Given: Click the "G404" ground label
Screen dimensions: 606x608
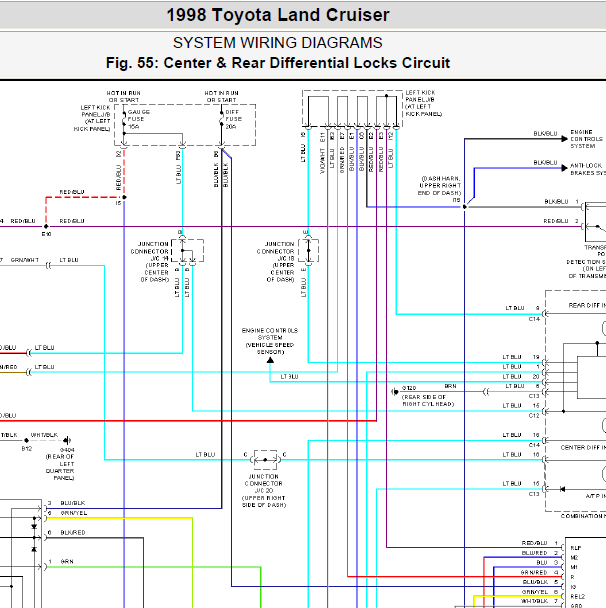Looking at the screenshot, I should point(67,450).
